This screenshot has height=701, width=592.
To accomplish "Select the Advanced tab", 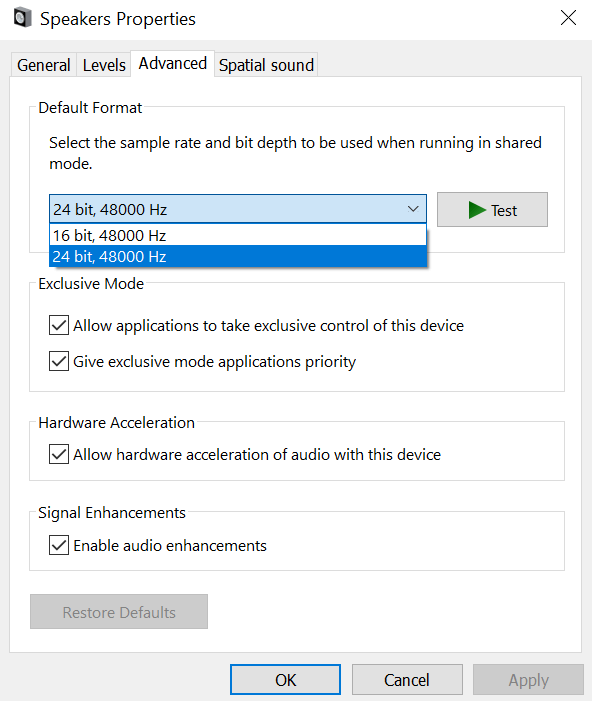I will pos(173,63).
